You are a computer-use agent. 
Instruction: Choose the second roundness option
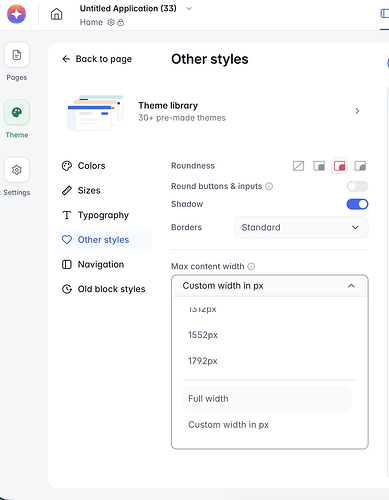[x=319, y=166]
